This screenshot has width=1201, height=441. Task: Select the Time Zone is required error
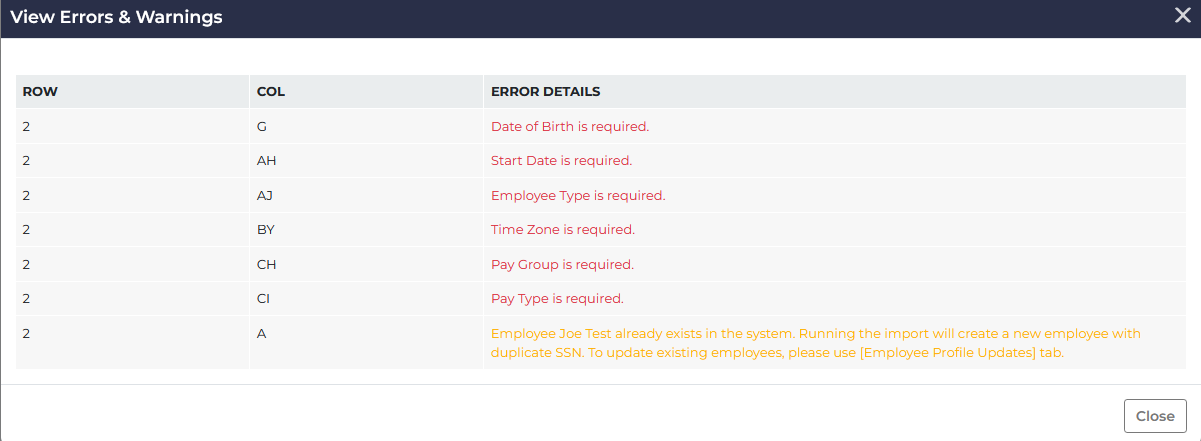[563, 230]
